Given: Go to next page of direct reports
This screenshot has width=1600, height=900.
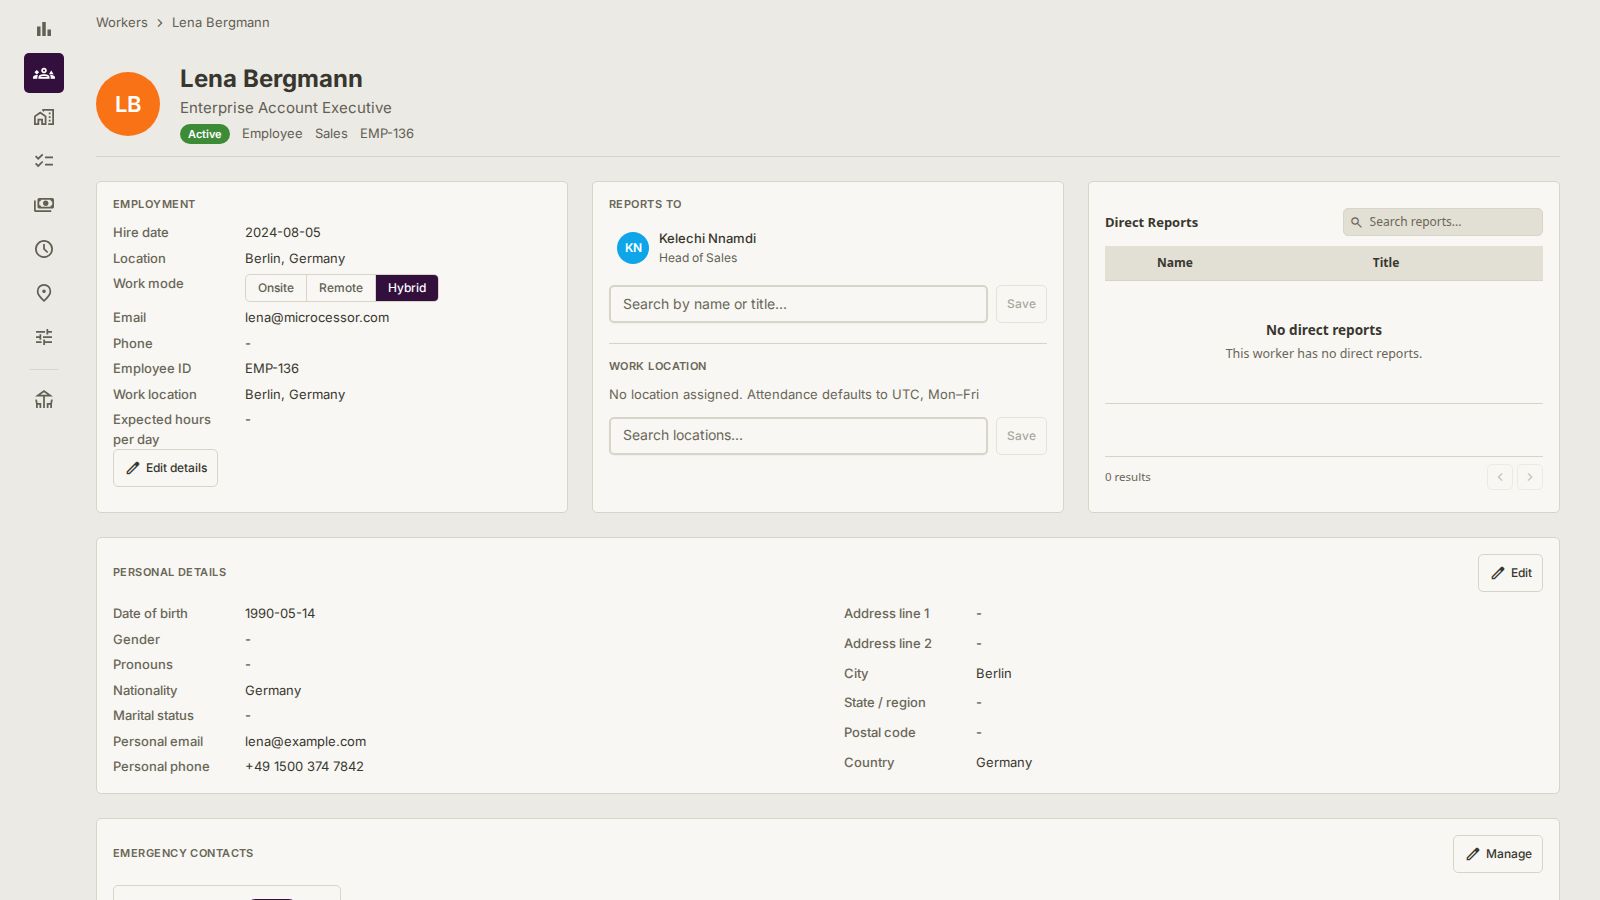Looking at the screenshot, I should click(x=1530, y=477).
